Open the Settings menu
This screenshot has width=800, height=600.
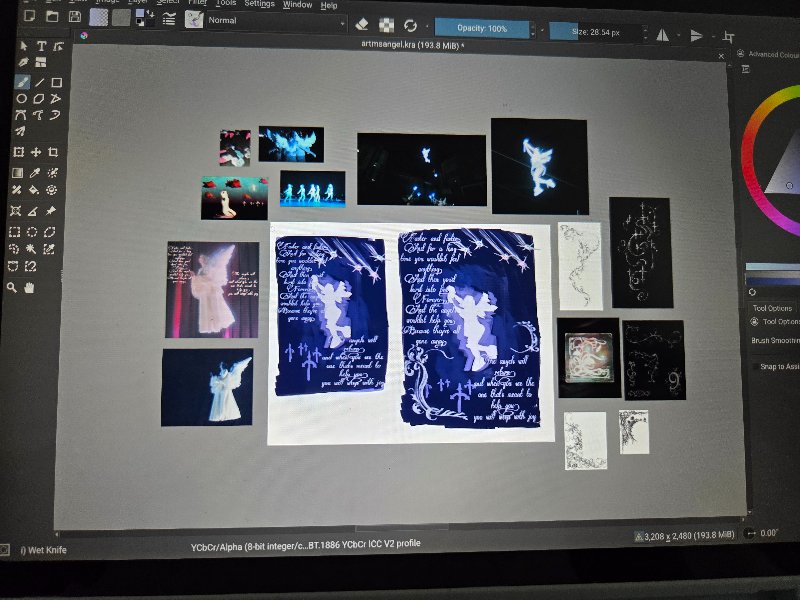tap(259, 4)
